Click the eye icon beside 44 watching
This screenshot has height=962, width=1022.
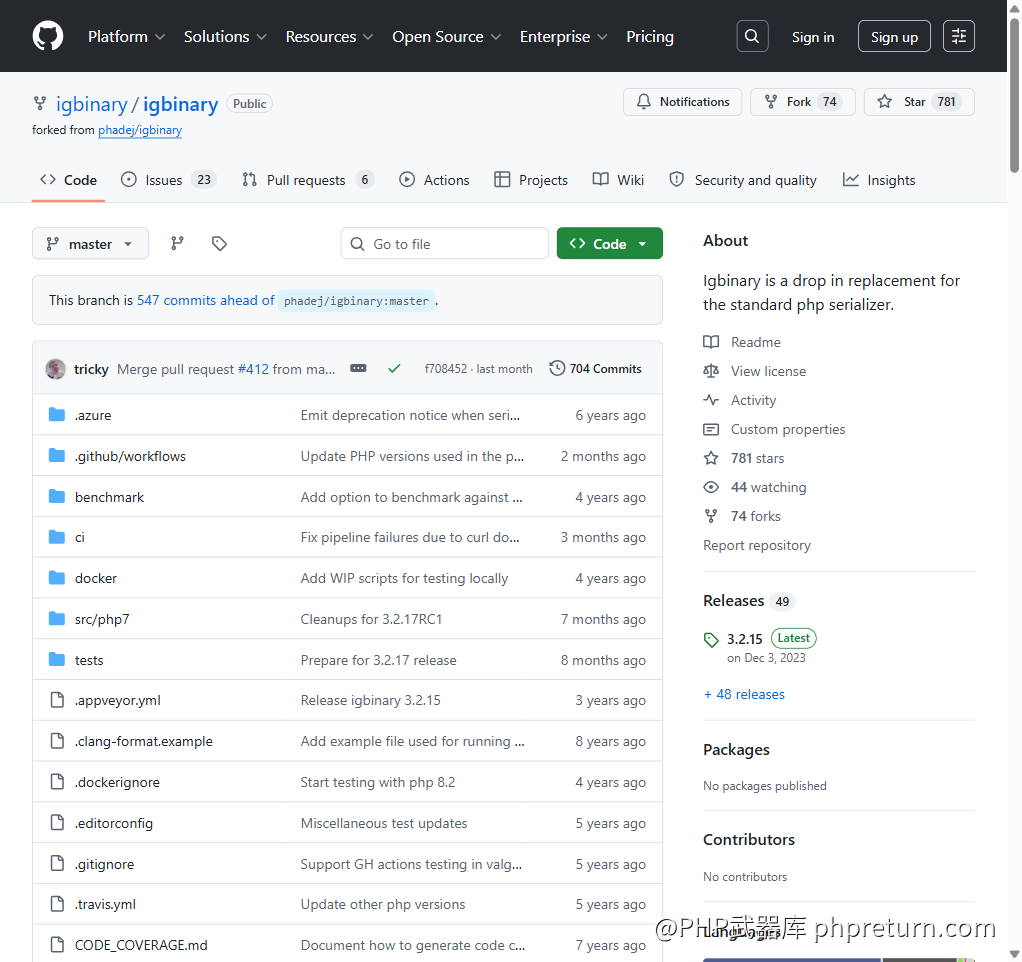coord(711,488)
